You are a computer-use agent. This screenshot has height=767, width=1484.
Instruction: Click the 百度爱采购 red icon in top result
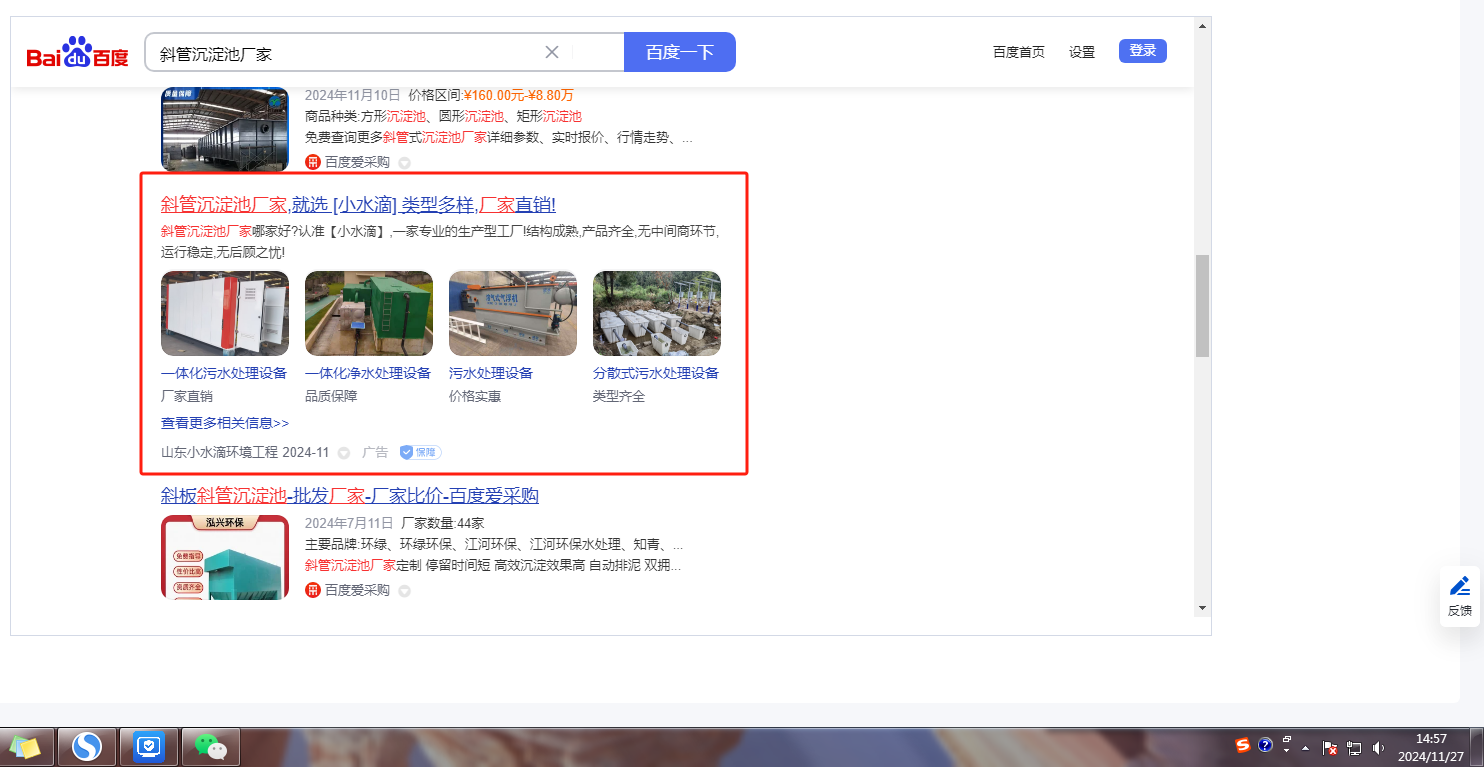pos(313,162)
